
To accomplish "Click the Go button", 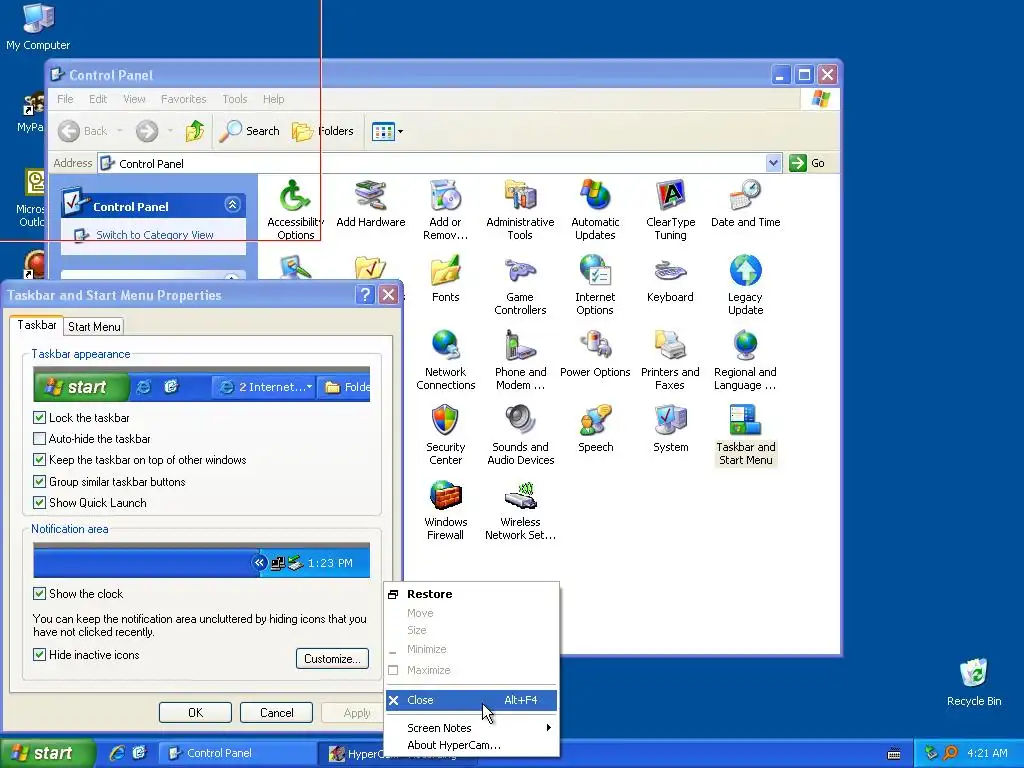I will pos(807,163).
